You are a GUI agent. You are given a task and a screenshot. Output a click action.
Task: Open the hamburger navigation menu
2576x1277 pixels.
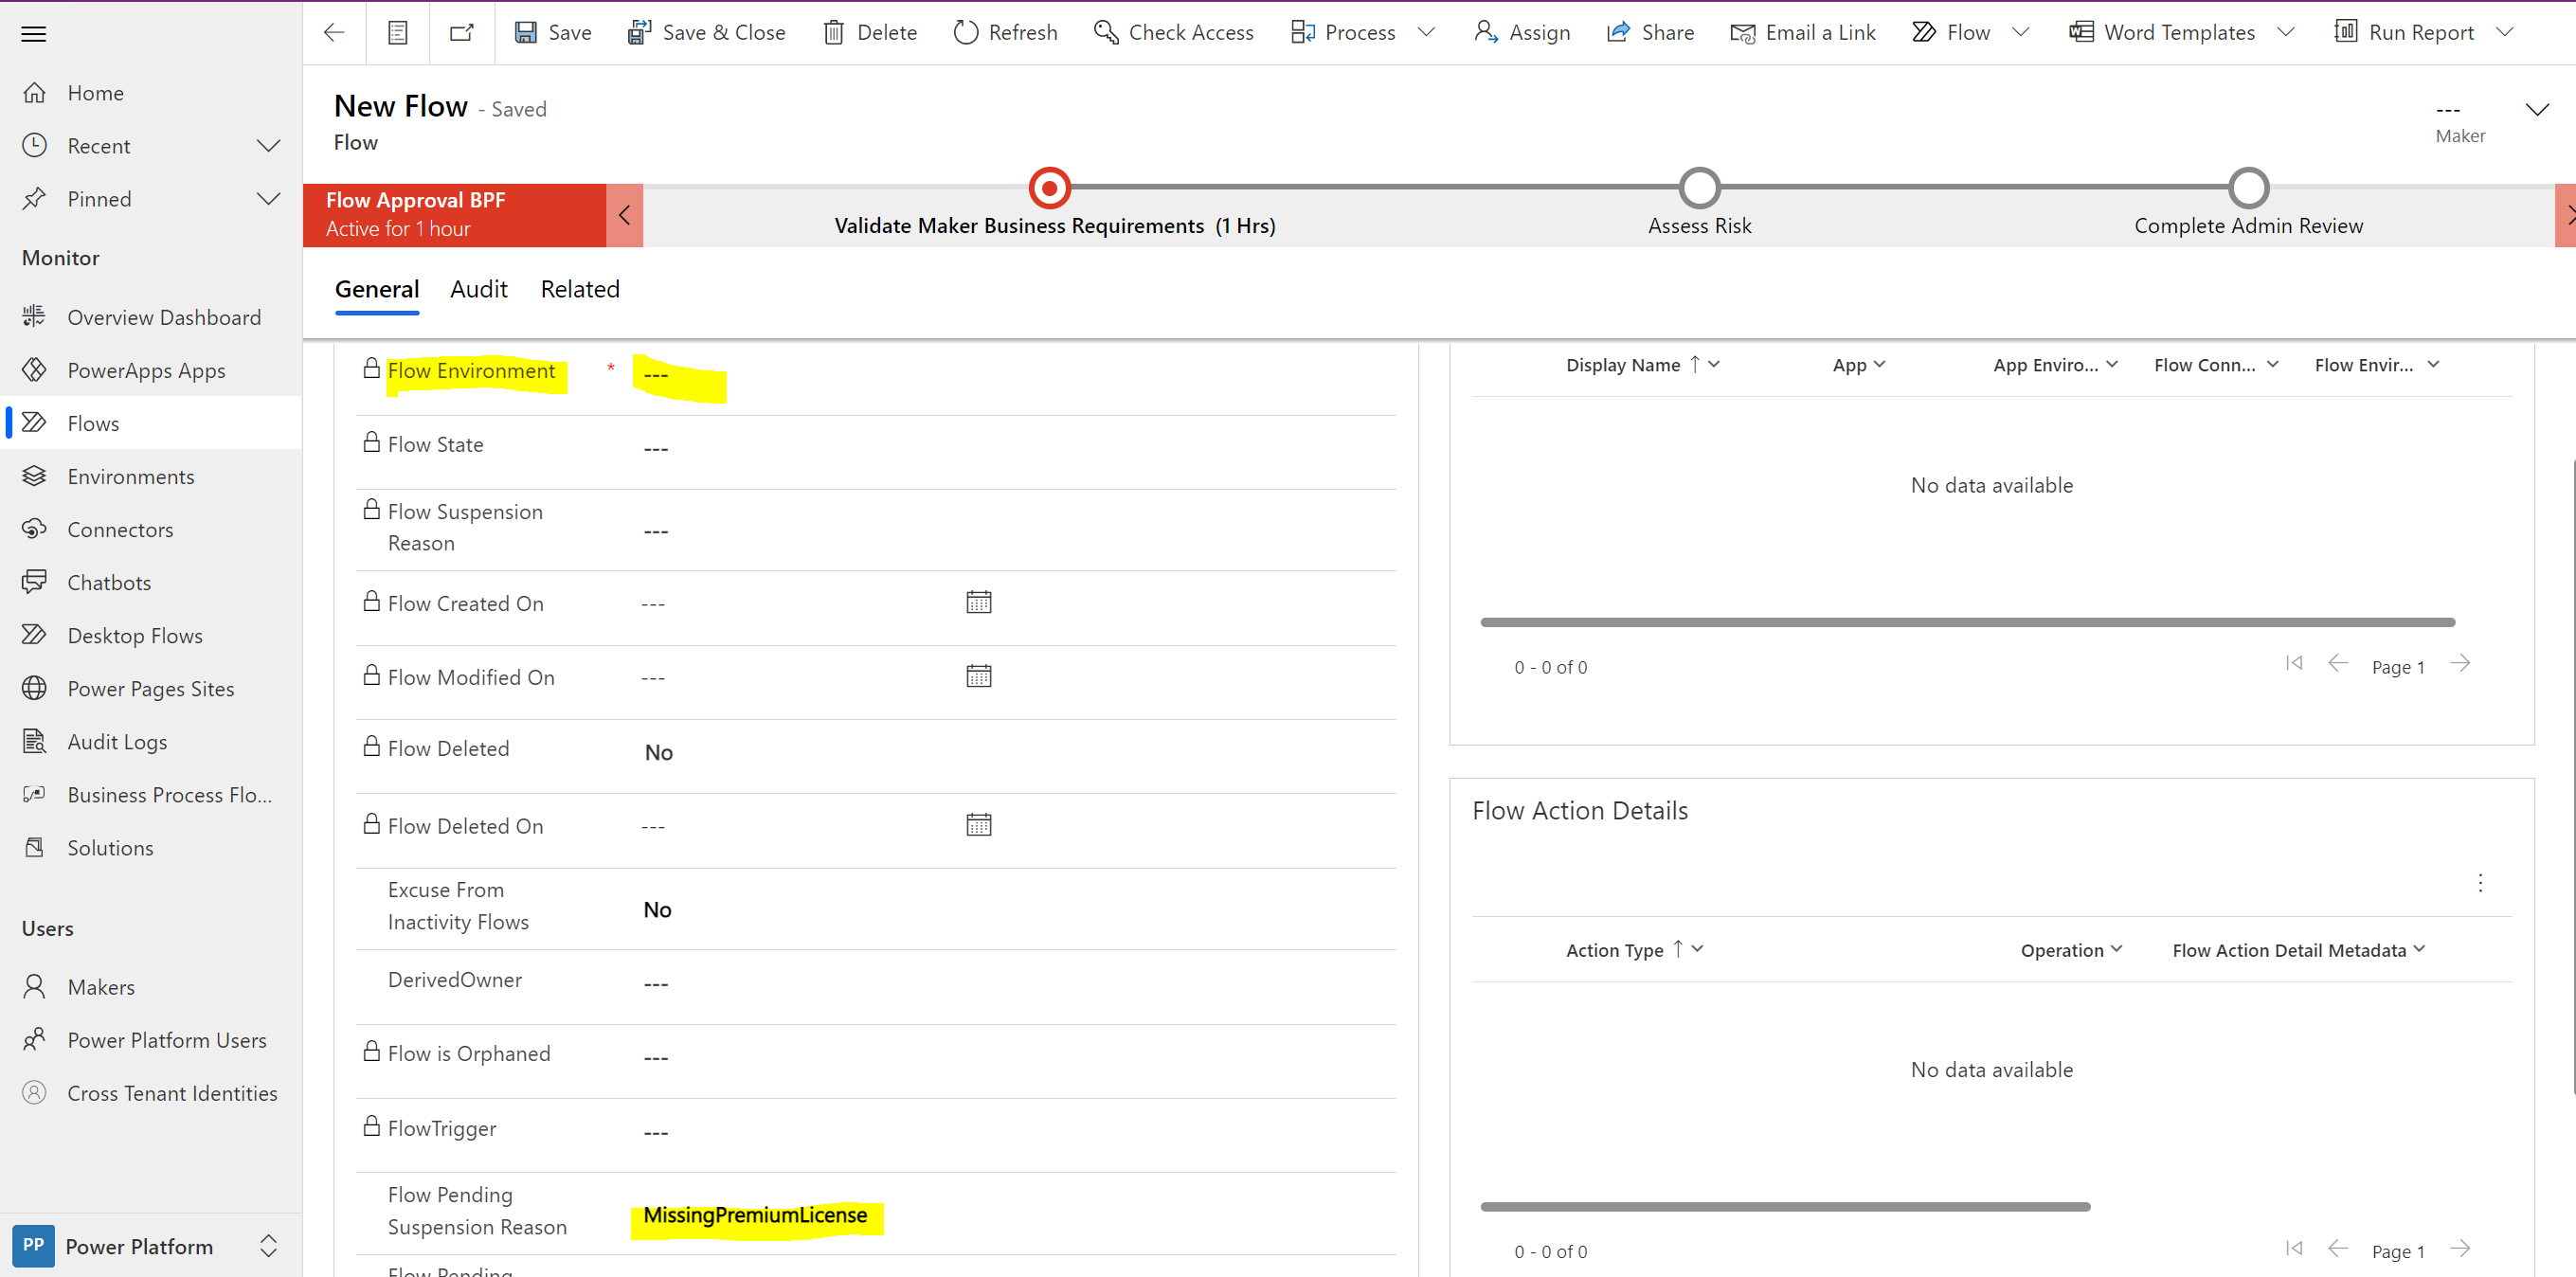(33, 33)
